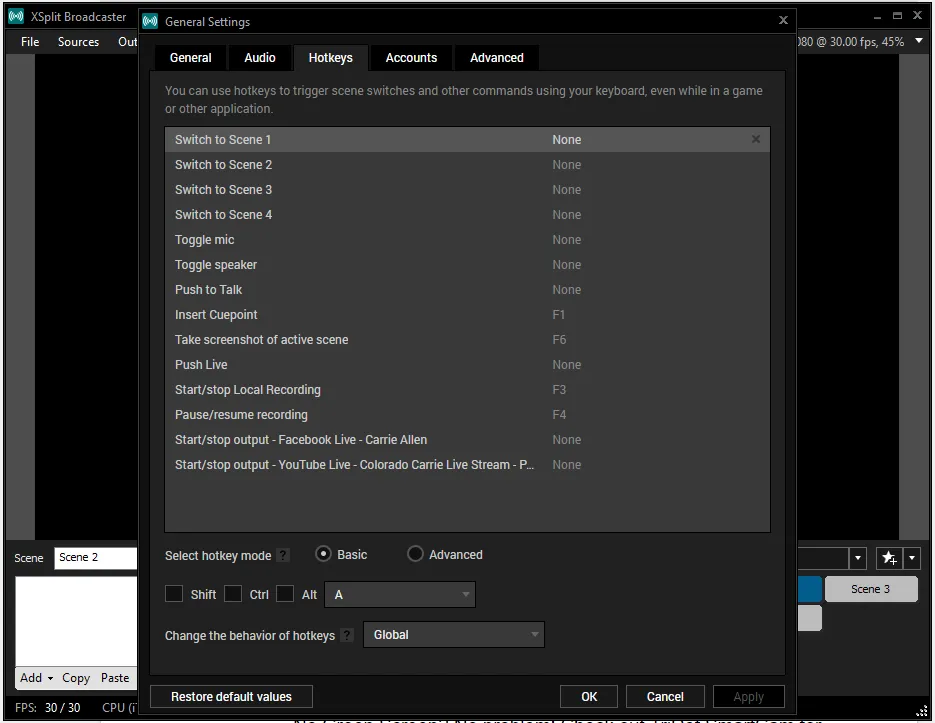Open the hotkey key dropdown showing A
The height and width of the screenshot is (723, 935).
pyautogui.click(x=400, y=595)
